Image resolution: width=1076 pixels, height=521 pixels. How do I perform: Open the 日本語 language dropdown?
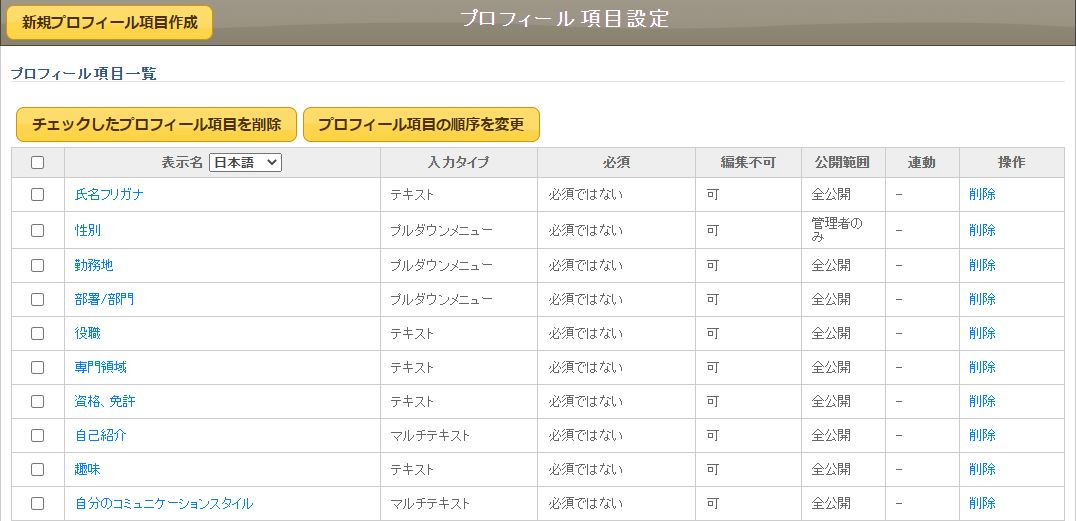pos(246,163)
